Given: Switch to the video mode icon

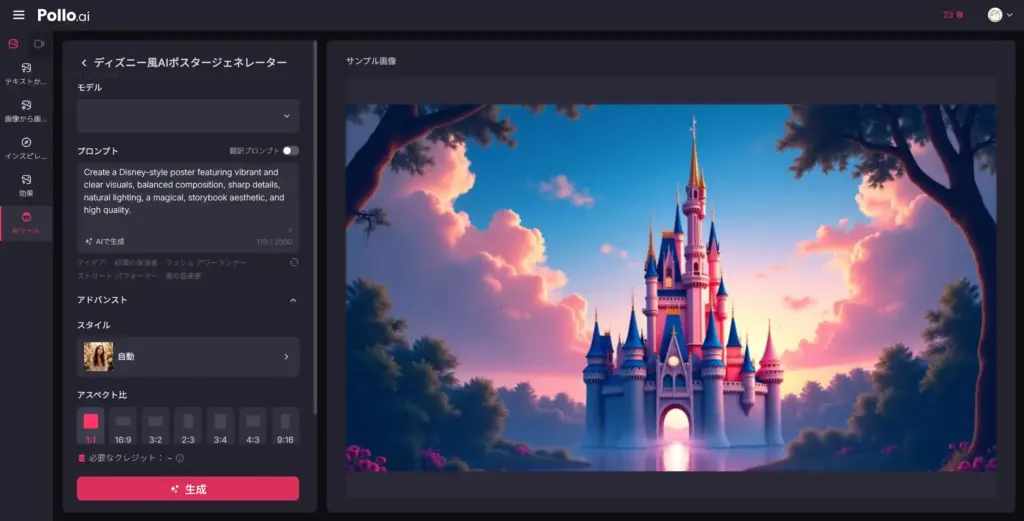Looking at the screenshot, I should [x=39, y=44].
